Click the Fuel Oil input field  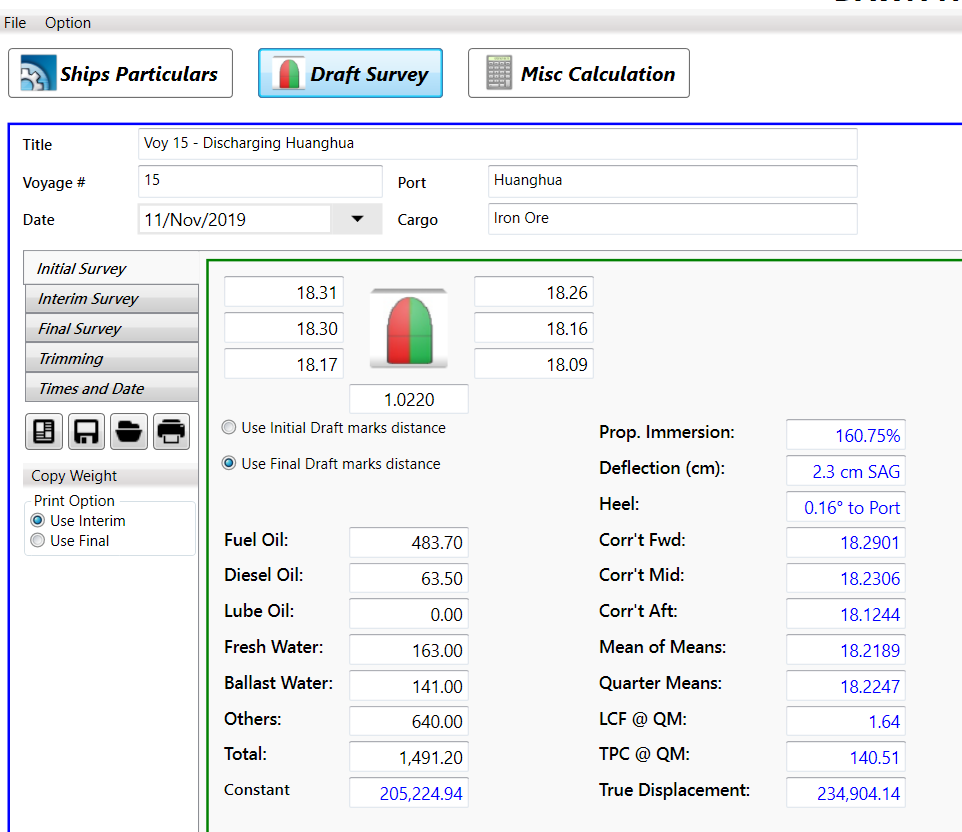coord(409,543)
